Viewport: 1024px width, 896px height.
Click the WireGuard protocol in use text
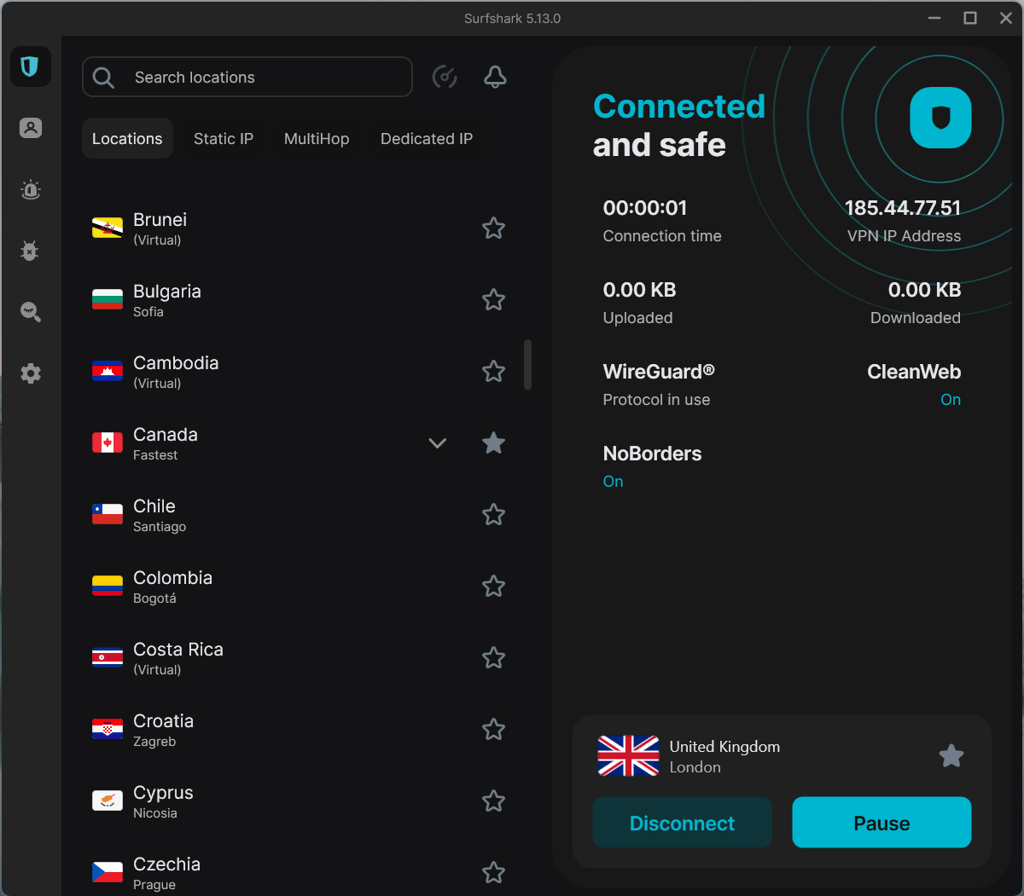coord(658,384)
